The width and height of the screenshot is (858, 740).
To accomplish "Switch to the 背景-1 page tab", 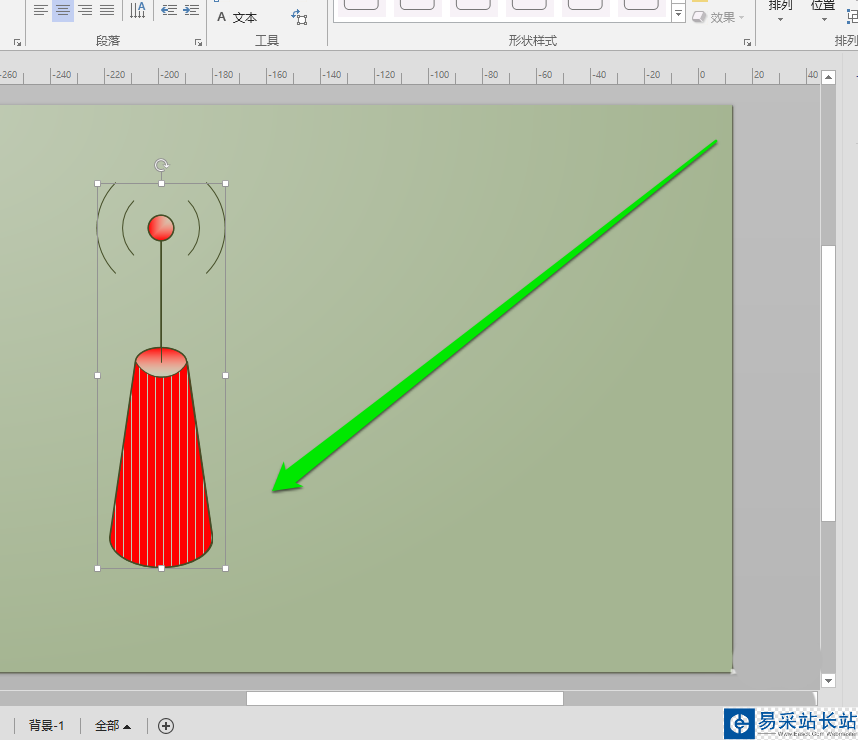I will click(x=47, y=726).
